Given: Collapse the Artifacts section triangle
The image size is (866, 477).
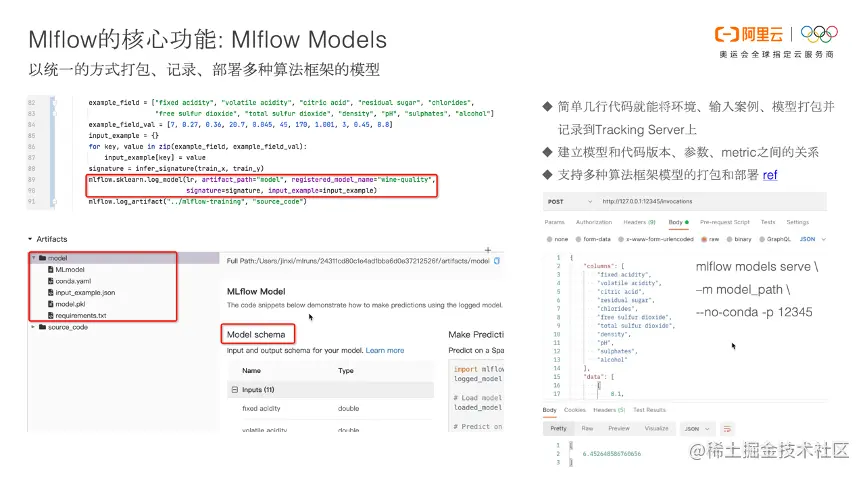Looking at the screenshot, I should click(30, 239).
